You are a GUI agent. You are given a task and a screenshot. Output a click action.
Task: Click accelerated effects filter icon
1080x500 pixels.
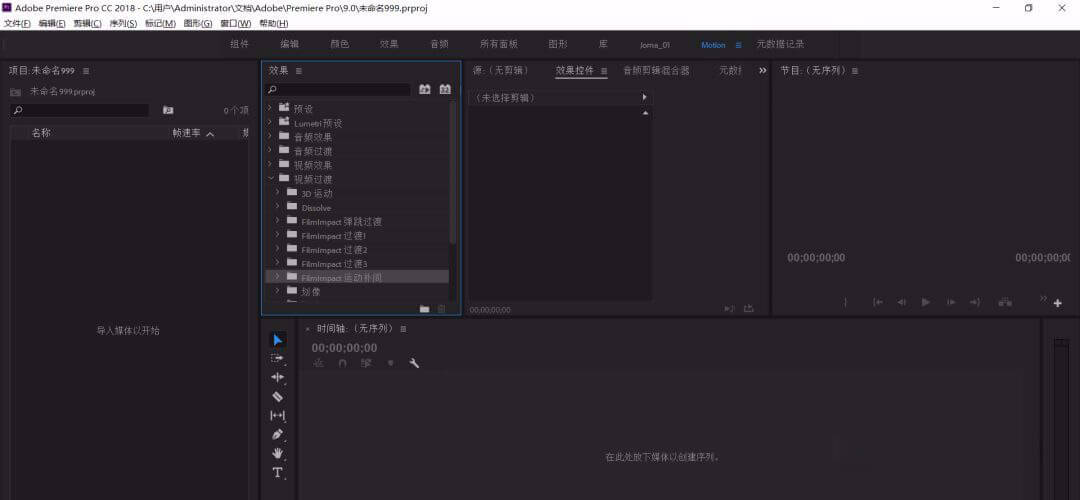point(425,90)
